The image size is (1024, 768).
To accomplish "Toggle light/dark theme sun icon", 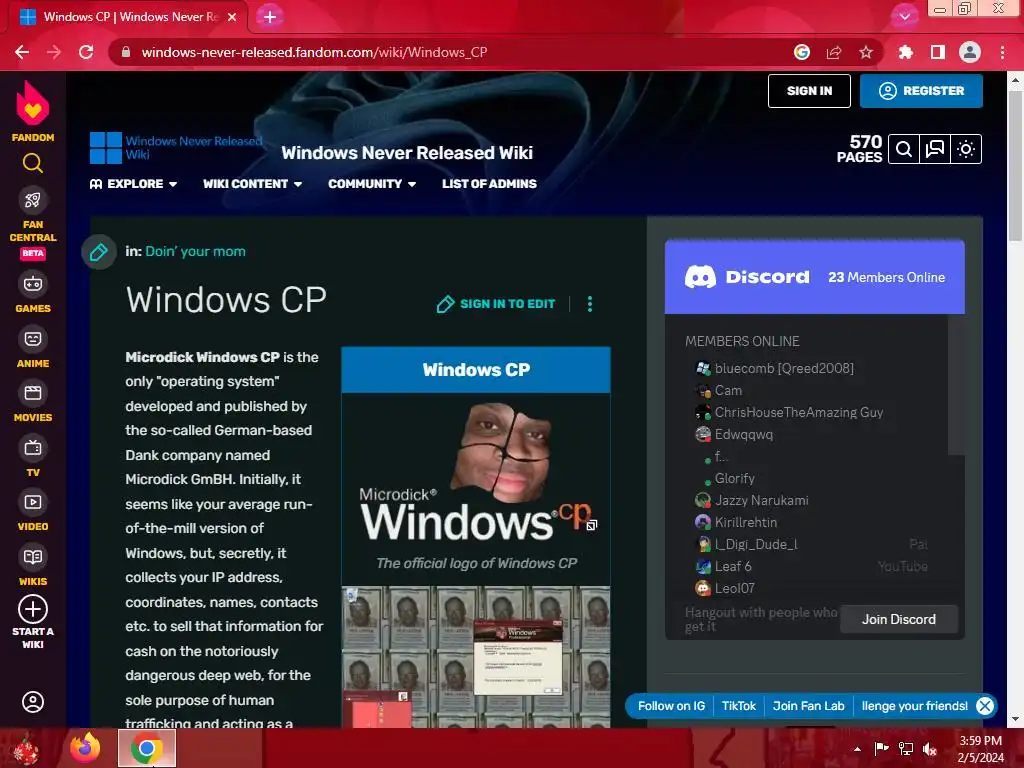I will [x=966, y=150].
